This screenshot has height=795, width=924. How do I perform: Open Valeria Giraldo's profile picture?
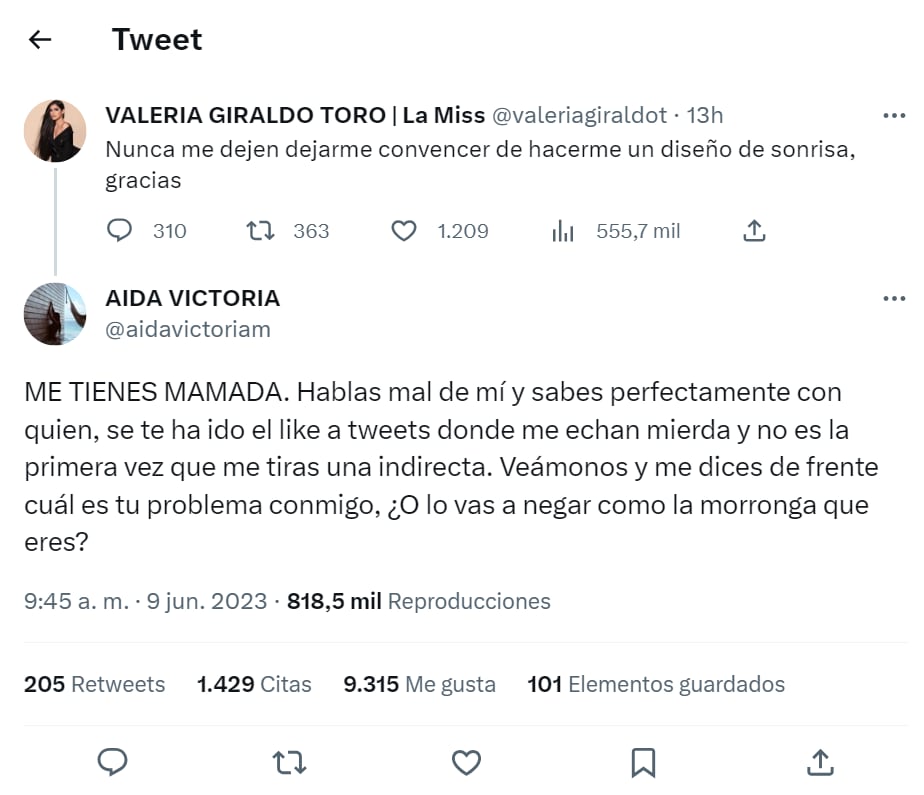[55, 130]
